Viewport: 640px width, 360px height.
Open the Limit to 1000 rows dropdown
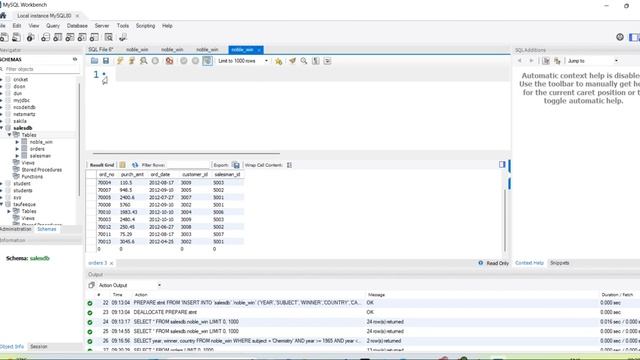(243, 61)
